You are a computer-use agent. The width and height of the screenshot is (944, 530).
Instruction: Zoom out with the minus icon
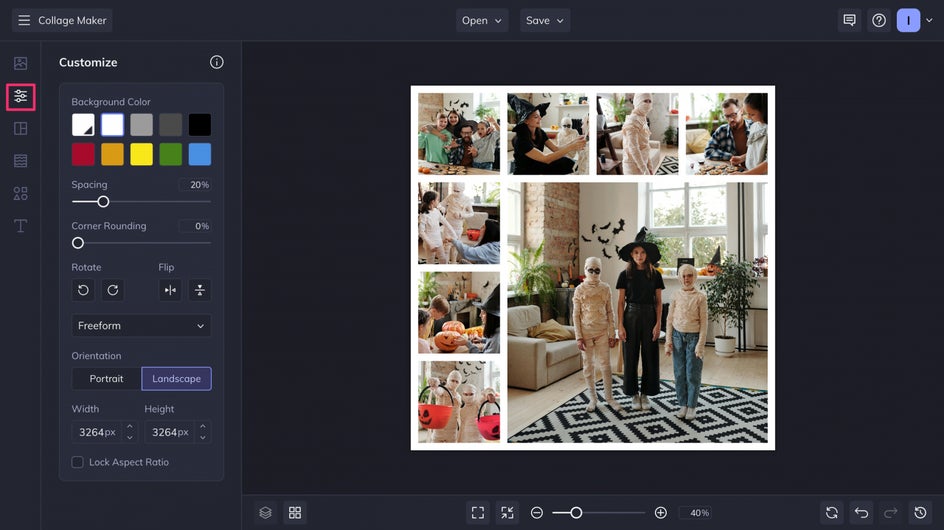pyautogui.click(x=537, y=513)
